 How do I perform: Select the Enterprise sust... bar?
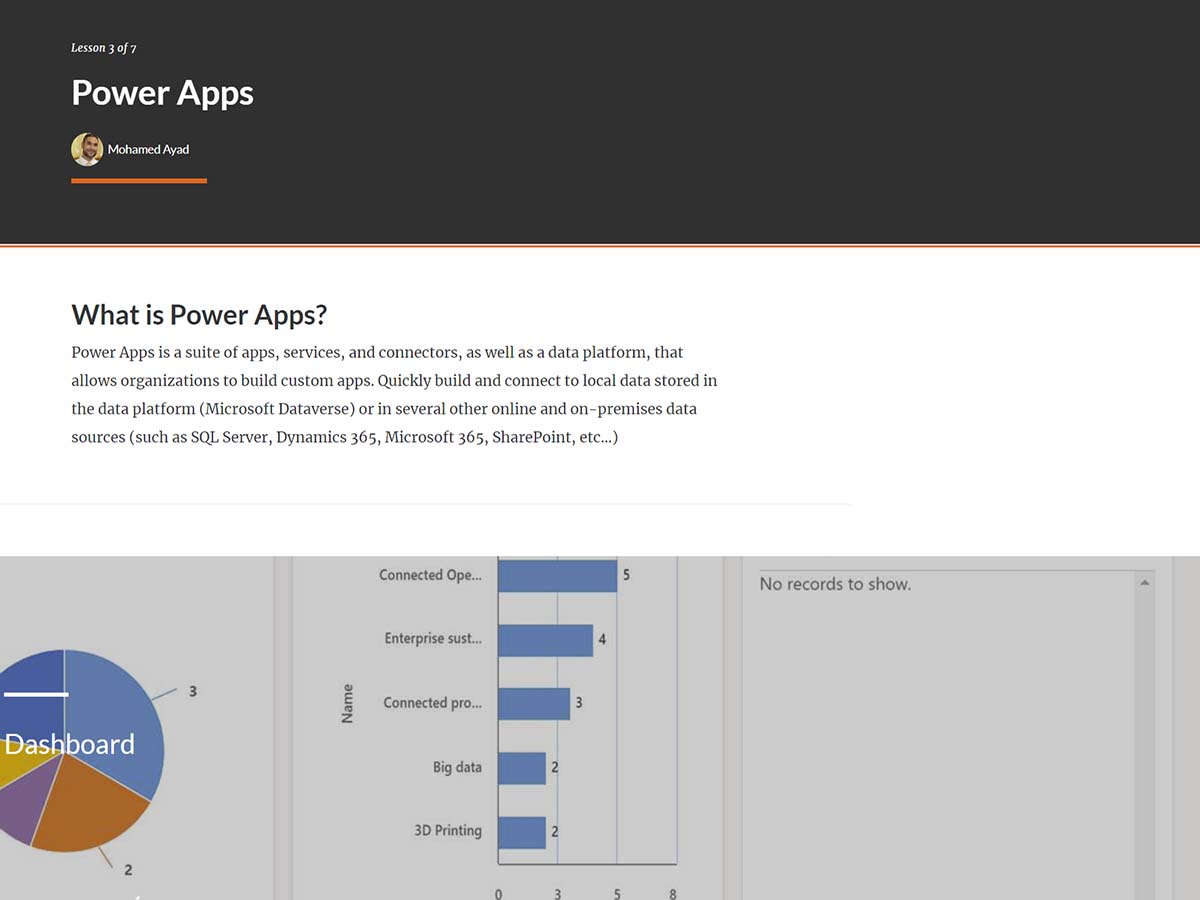pyautogui.click(x=545, y=639)
